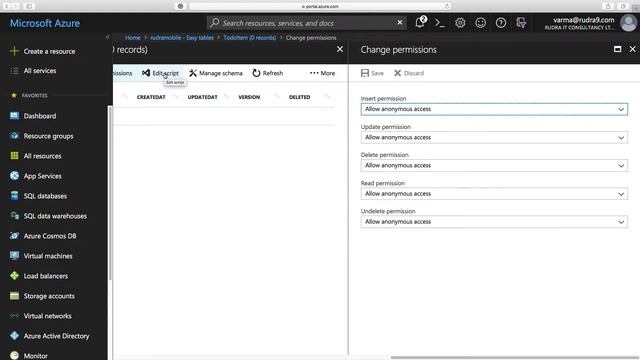This screenshot has width=640, height=360.
Task: Click the SQL data warehouses icon
Action: pos(14,216)
